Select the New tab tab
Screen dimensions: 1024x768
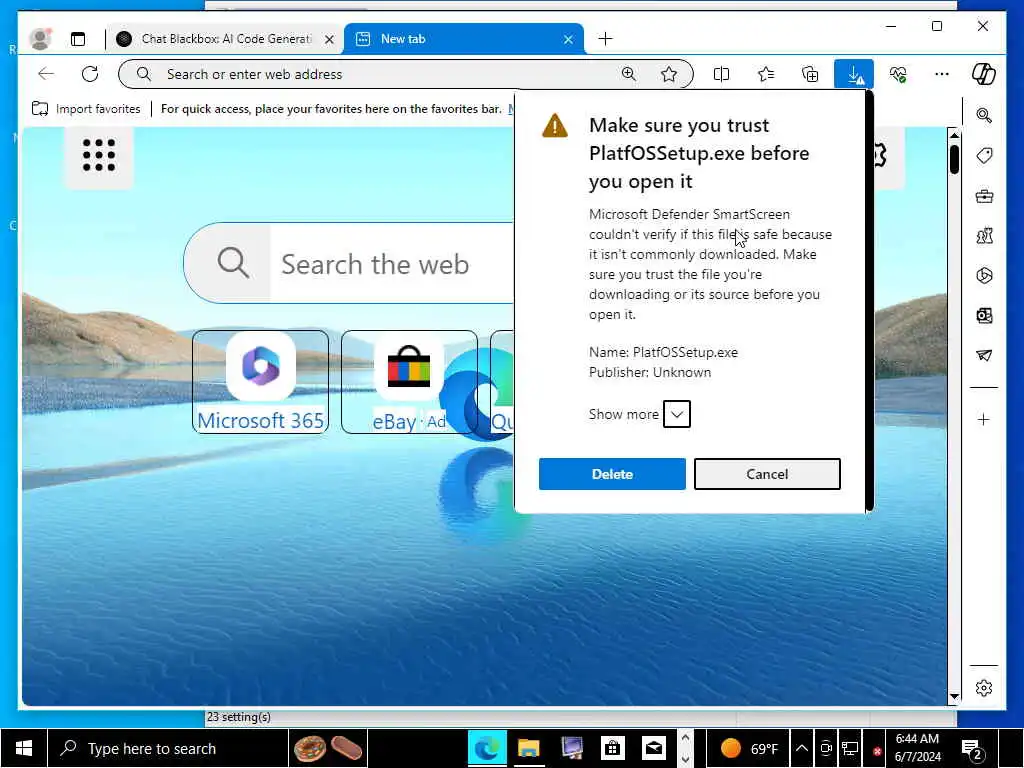464,39
